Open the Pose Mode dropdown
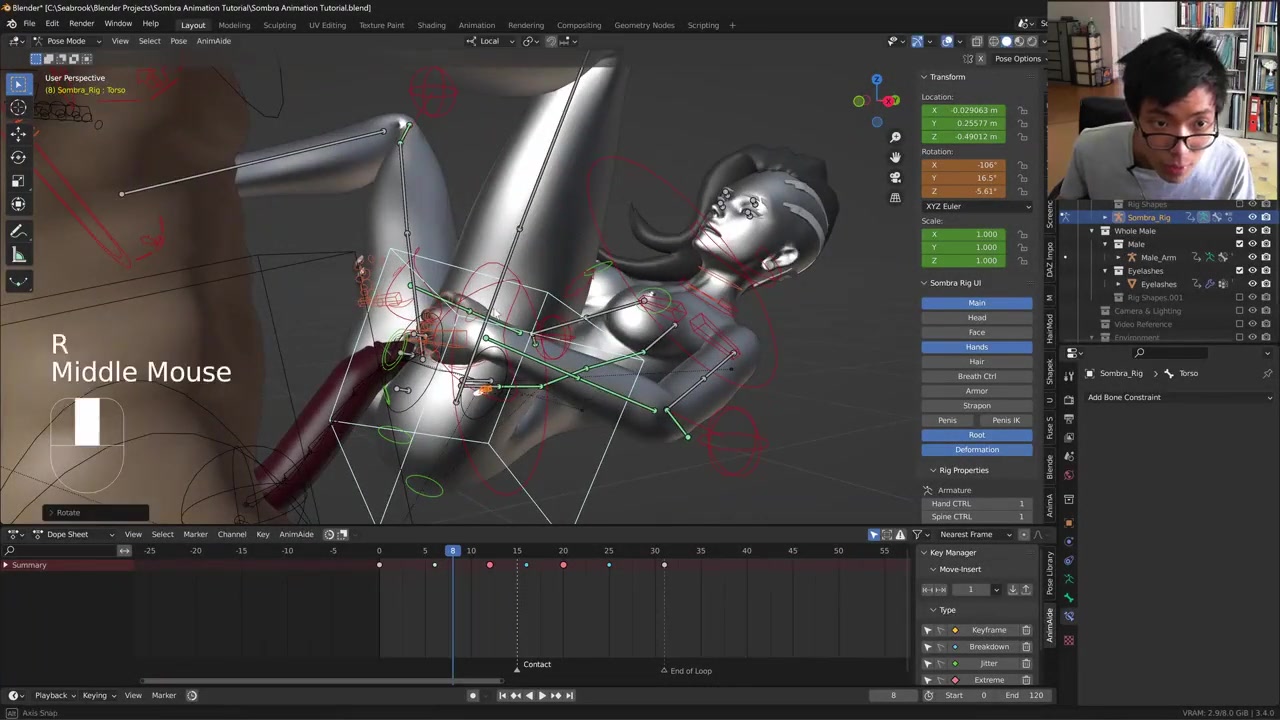 pos(66,41)
